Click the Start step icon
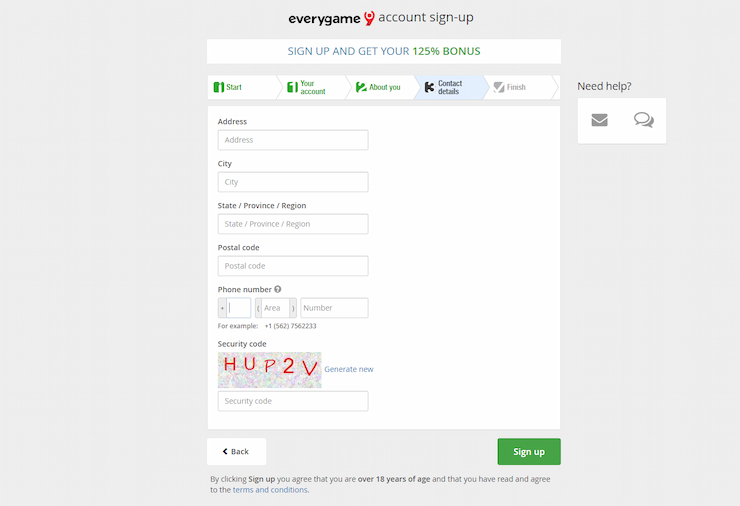Screen dimensions: 740x506 click(219, 87)
